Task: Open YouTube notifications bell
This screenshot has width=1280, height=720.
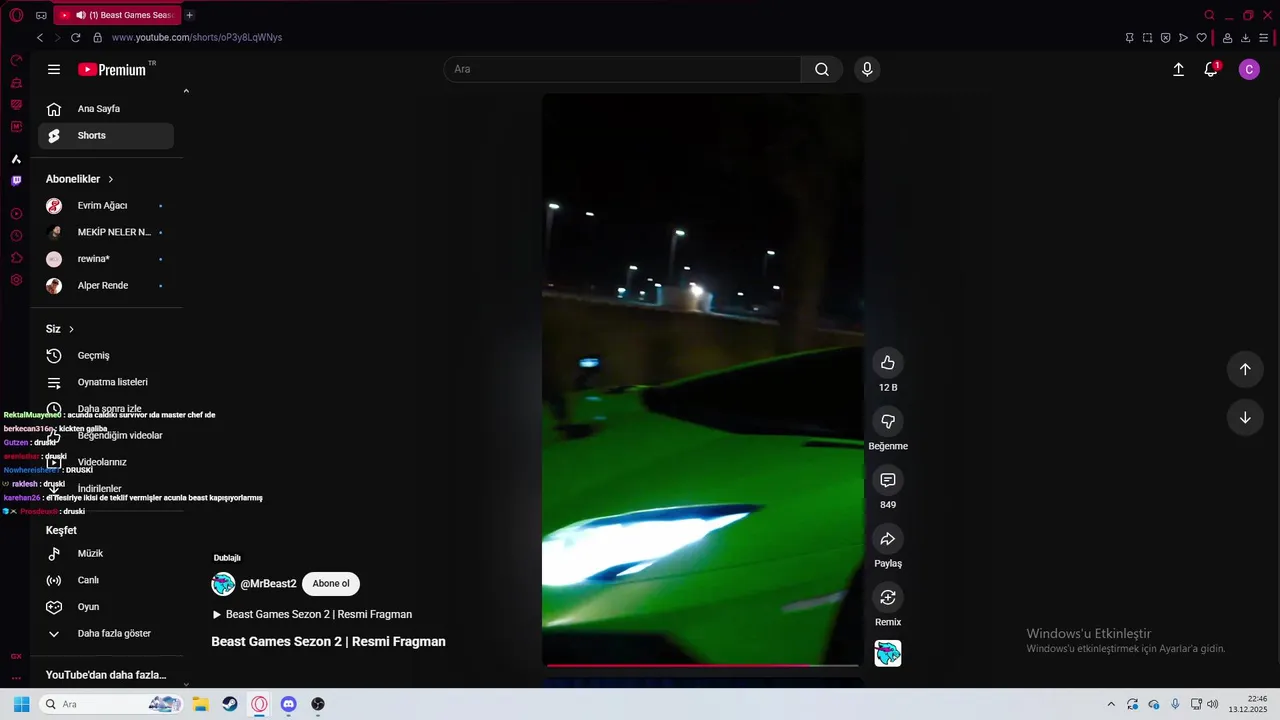Action: pyautogui.click(x=1211, y=69)
